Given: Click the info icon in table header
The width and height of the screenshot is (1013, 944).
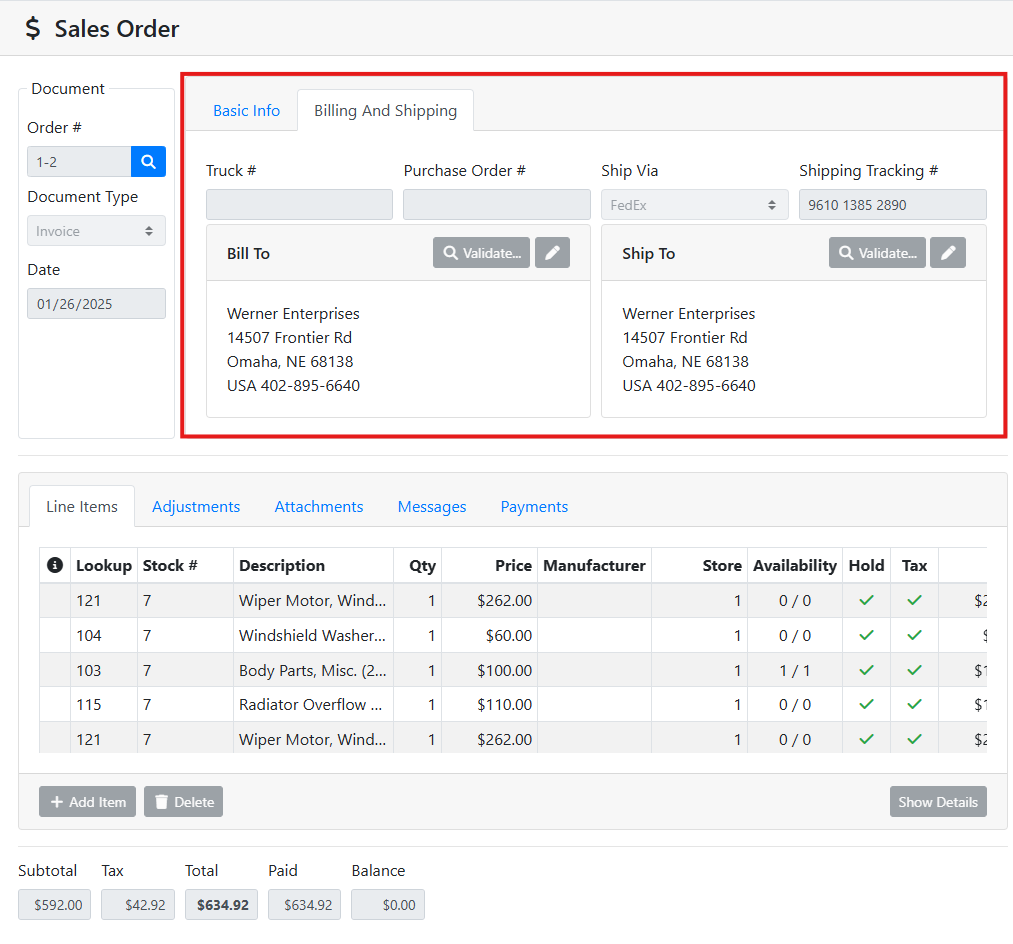Looking at the screenshot, I should (x=55, y=566).
